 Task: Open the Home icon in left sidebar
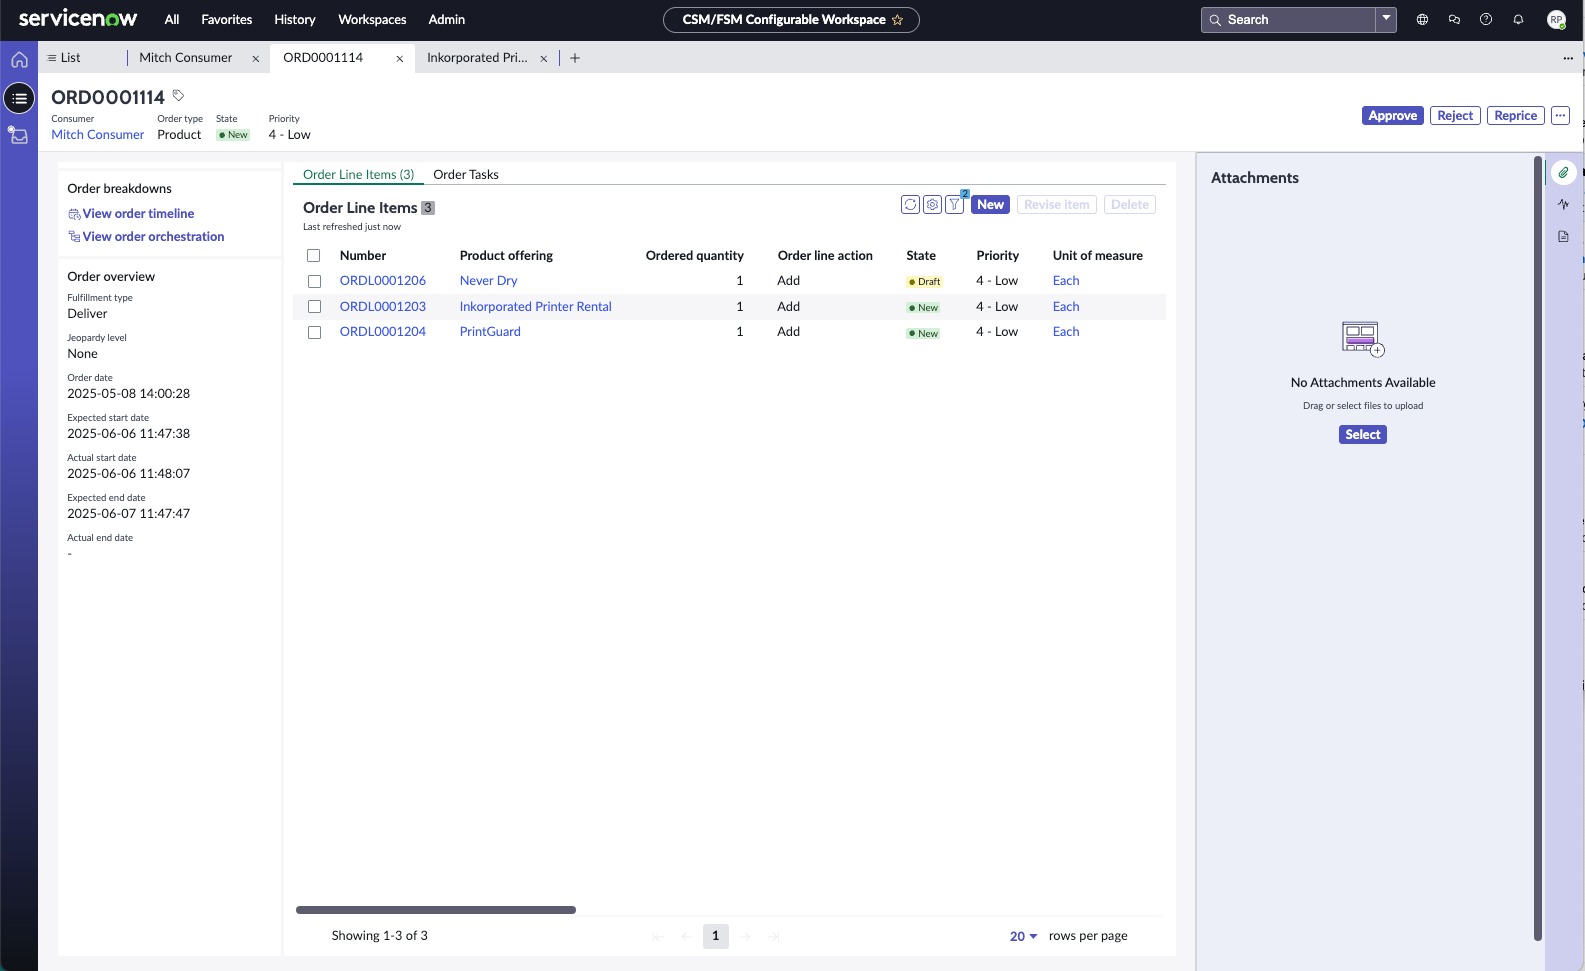[19, 60]
